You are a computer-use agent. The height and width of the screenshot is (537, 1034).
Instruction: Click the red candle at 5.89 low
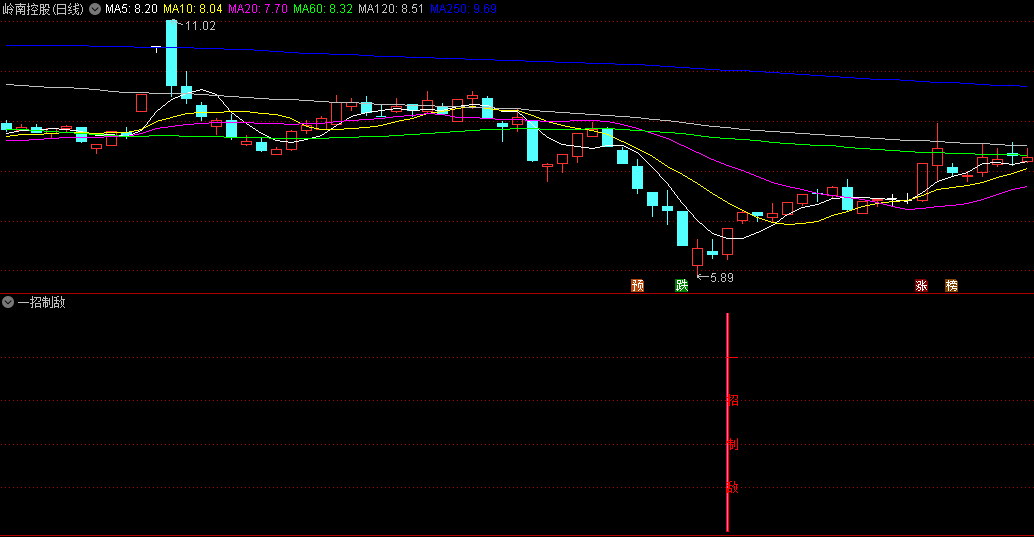[x=697, y=257]
